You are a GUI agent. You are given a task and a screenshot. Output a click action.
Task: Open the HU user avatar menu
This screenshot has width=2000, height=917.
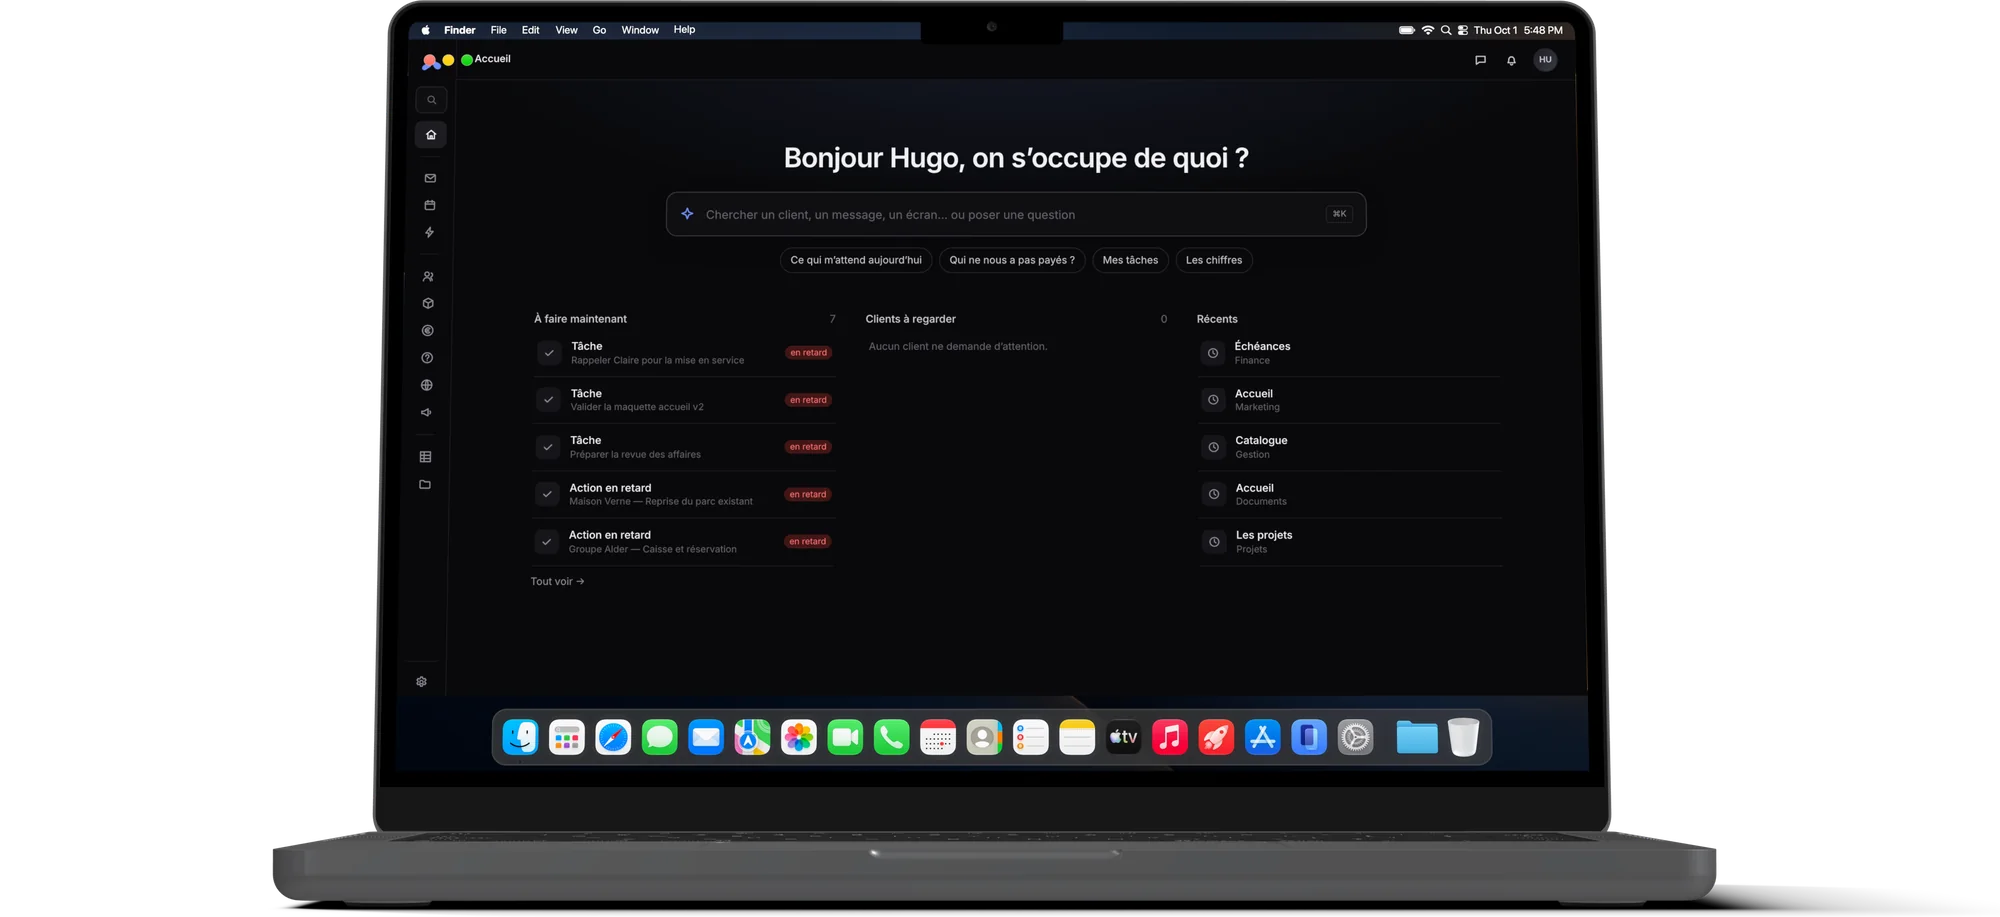pos(1545,60)
